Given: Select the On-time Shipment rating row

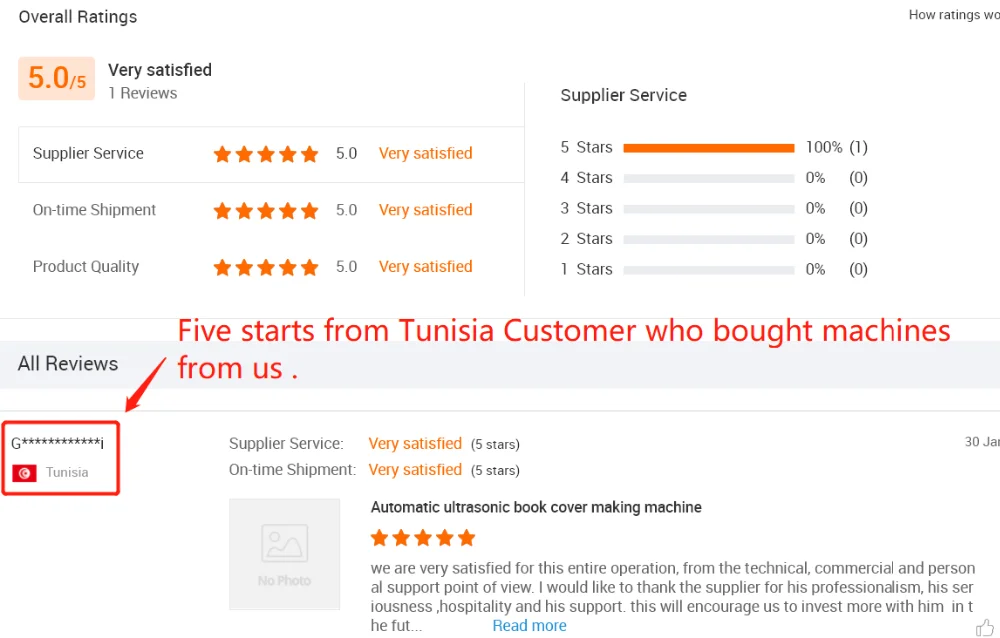Looking at the screenshot, I should pyautogui.click(x=270, y=210).
